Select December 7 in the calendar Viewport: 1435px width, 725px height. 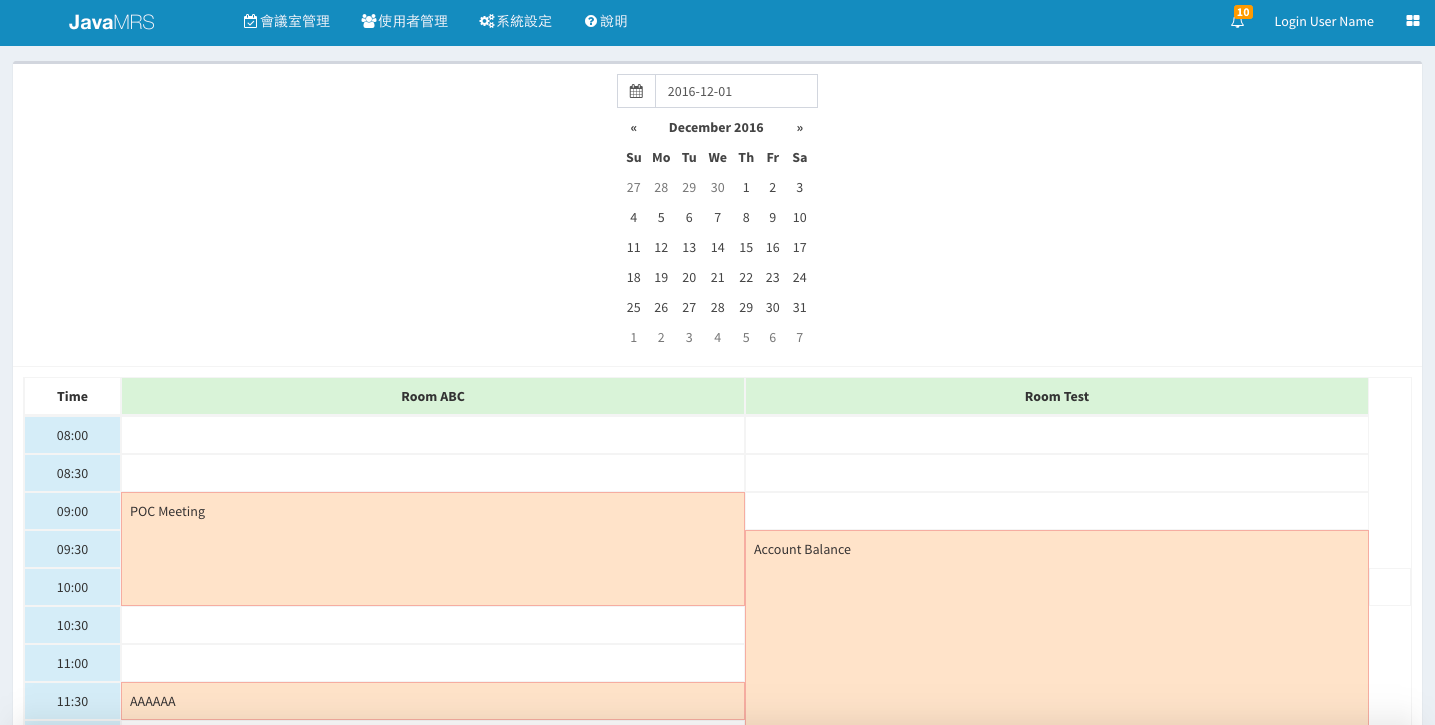click(718, 218)
